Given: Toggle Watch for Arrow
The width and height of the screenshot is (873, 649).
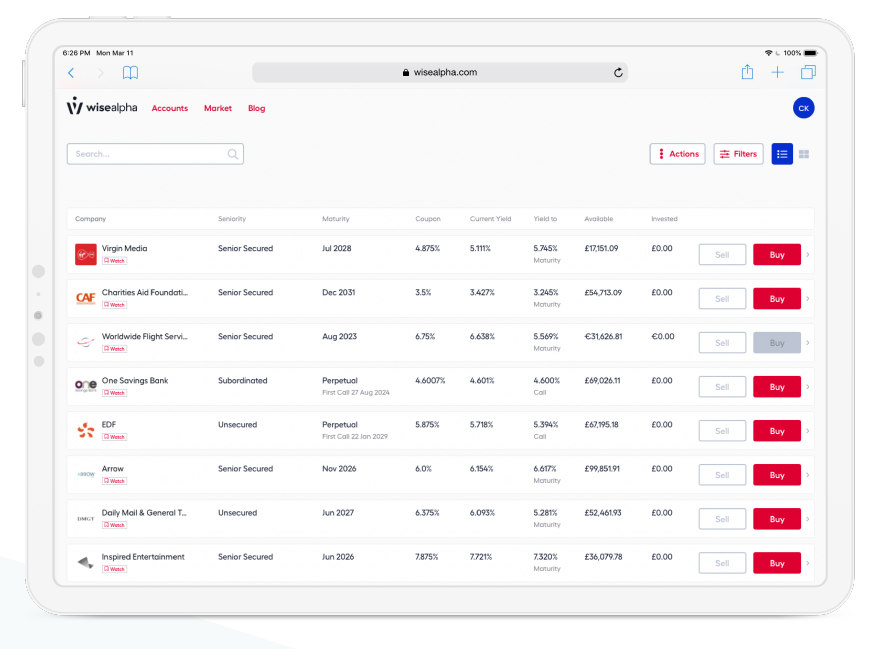Looking at the screenshot, I should click(114, 480).
